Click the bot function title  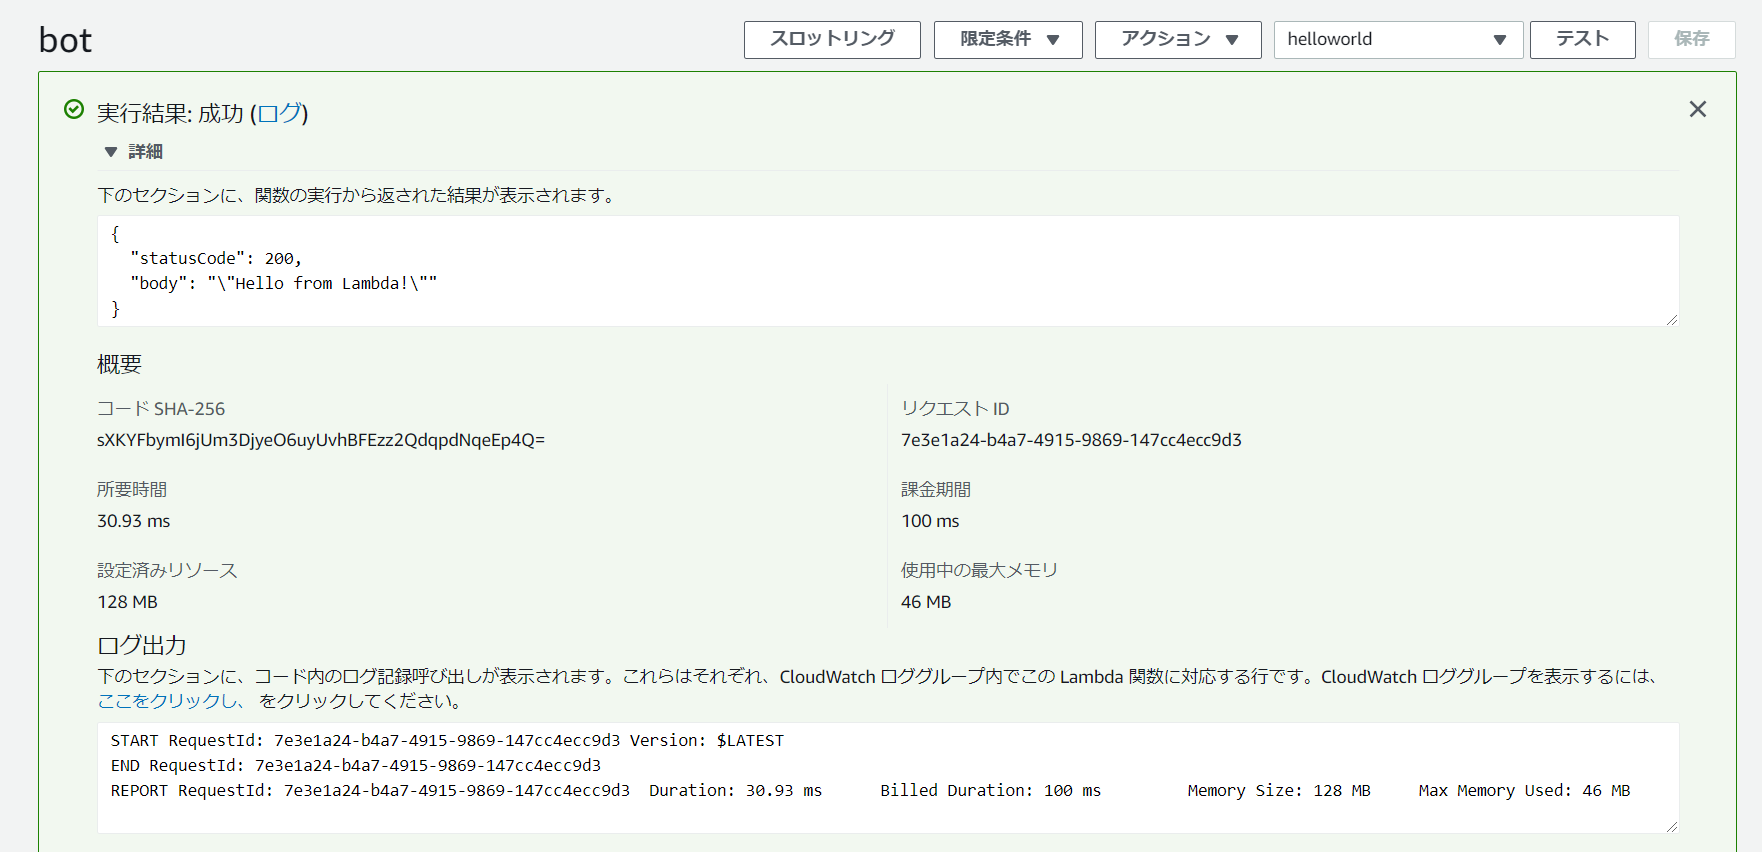click(x=65, y=40)
